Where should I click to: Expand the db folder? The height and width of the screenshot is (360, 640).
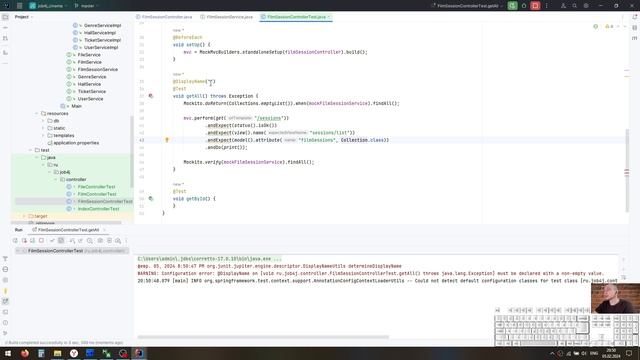point(43,121)
